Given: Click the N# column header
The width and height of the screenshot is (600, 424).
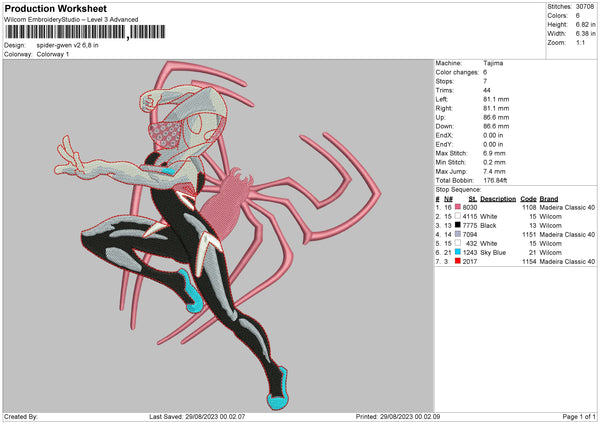Looking at the screenshot, I should (448, 199).
